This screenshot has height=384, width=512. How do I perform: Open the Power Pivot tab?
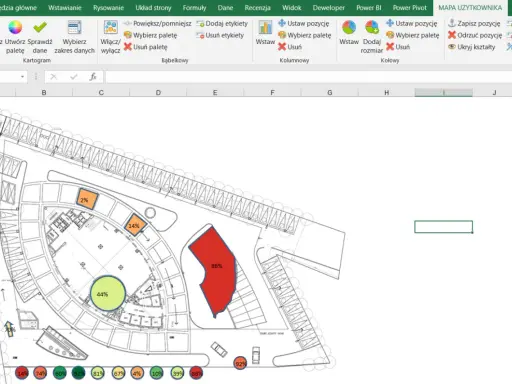point(409,8)
